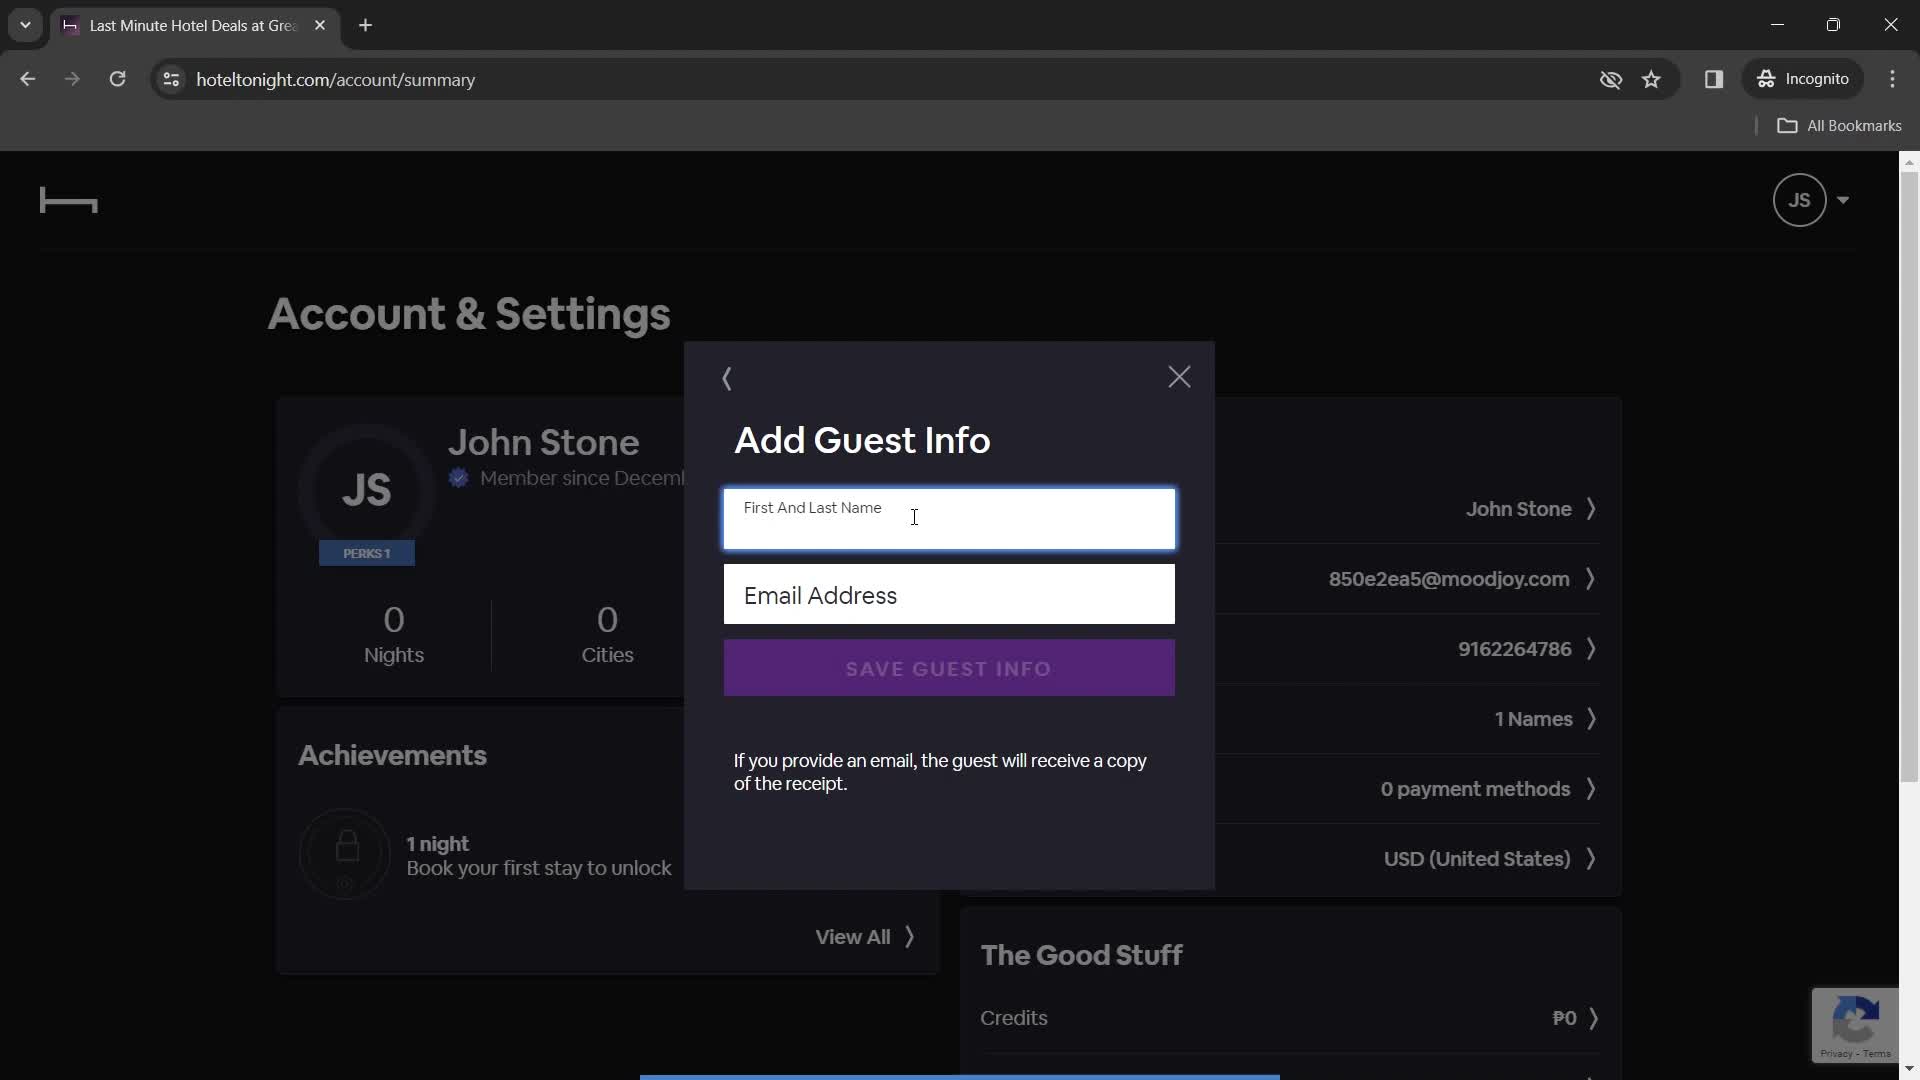Click the close X icon on dialog
The width and height of the screenshot is (1920, 1080).
pos(1179,377)
